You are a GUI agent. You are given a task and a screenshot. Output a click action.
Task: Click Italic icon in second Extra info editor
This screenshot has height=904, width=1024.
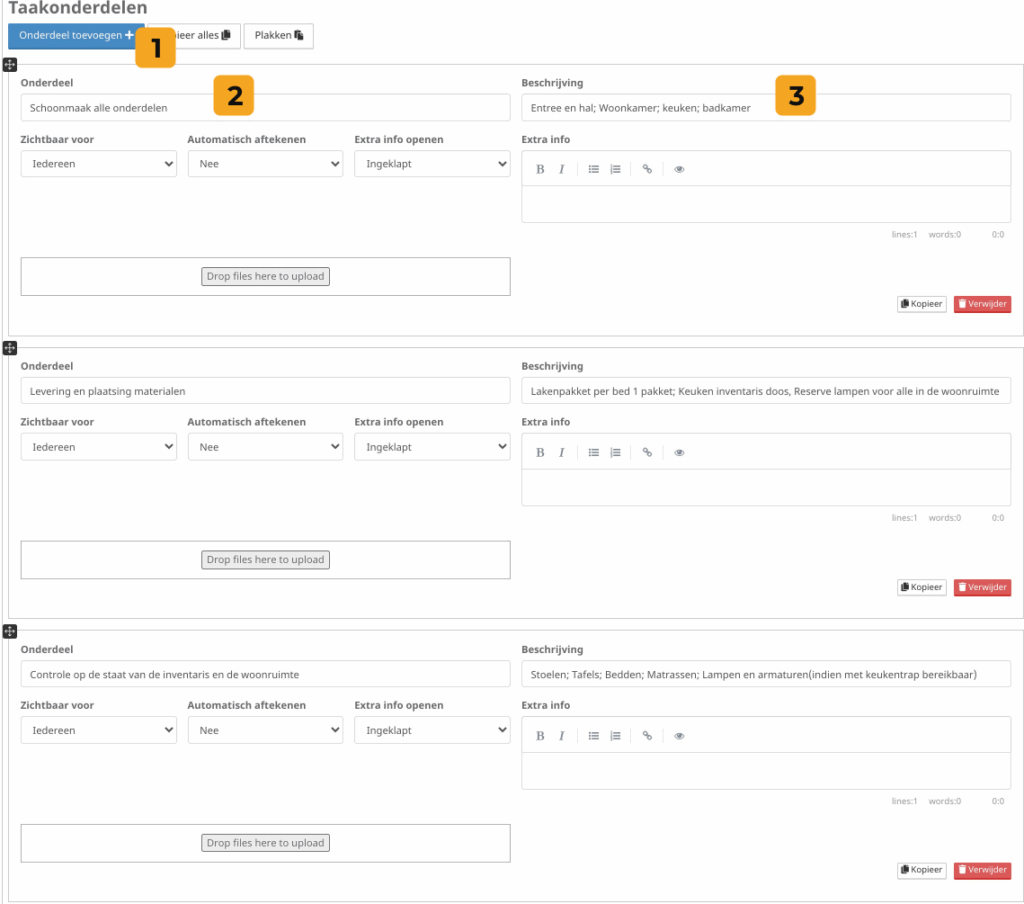(x=562, y=452)
